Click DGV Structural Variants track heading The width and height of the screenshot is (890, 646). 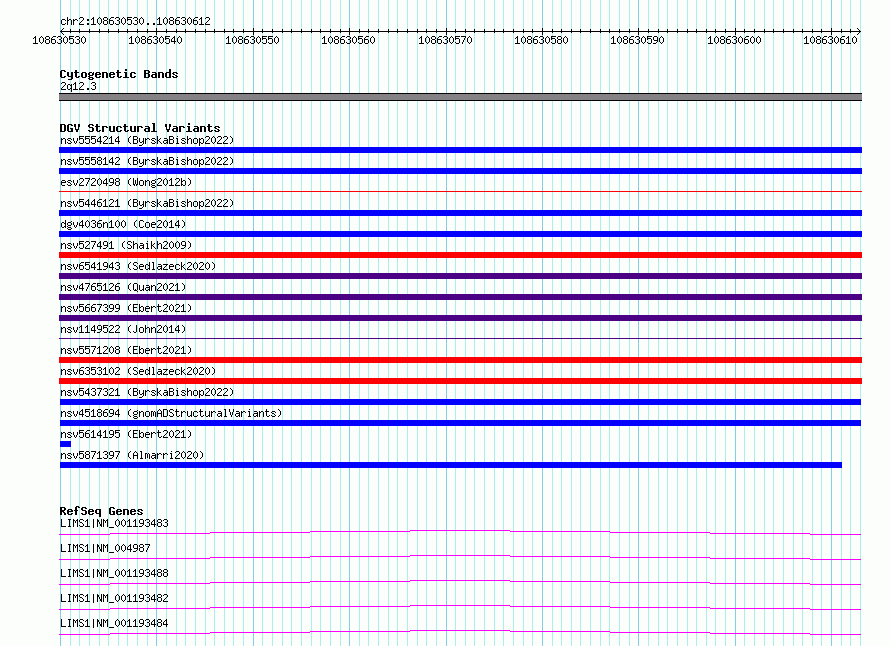pyautogui.click(x=140, y=128)
